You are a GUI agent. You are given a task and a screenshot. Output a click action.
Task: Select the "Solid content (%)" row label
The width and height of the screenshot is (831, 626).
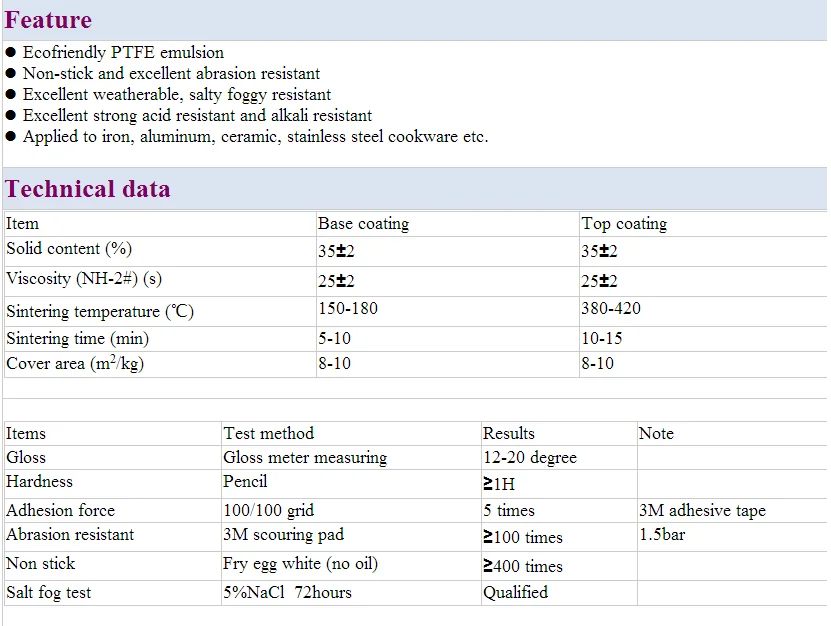point(69,249)
